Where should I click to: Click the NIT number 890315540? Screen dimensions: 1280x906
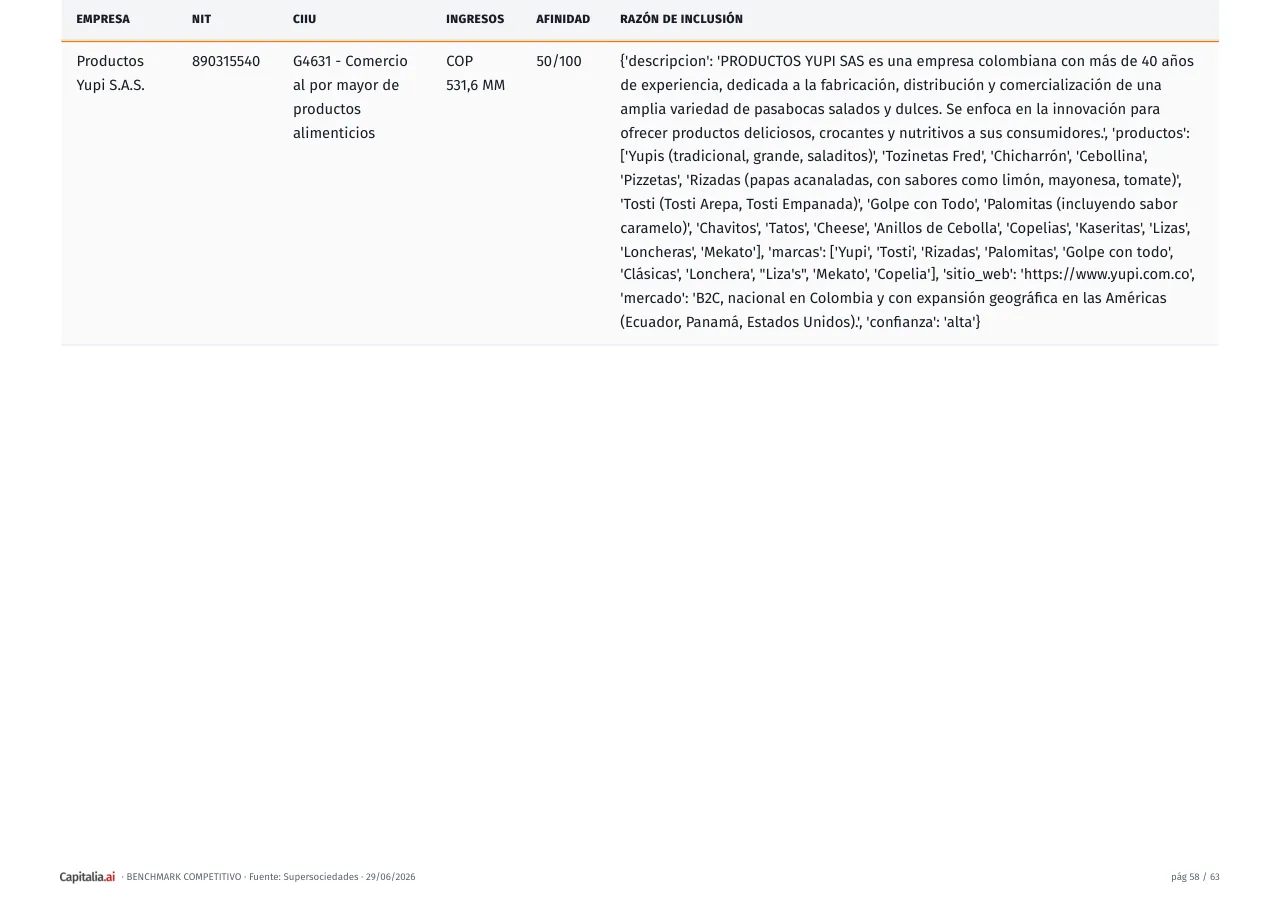pos(226,61)
